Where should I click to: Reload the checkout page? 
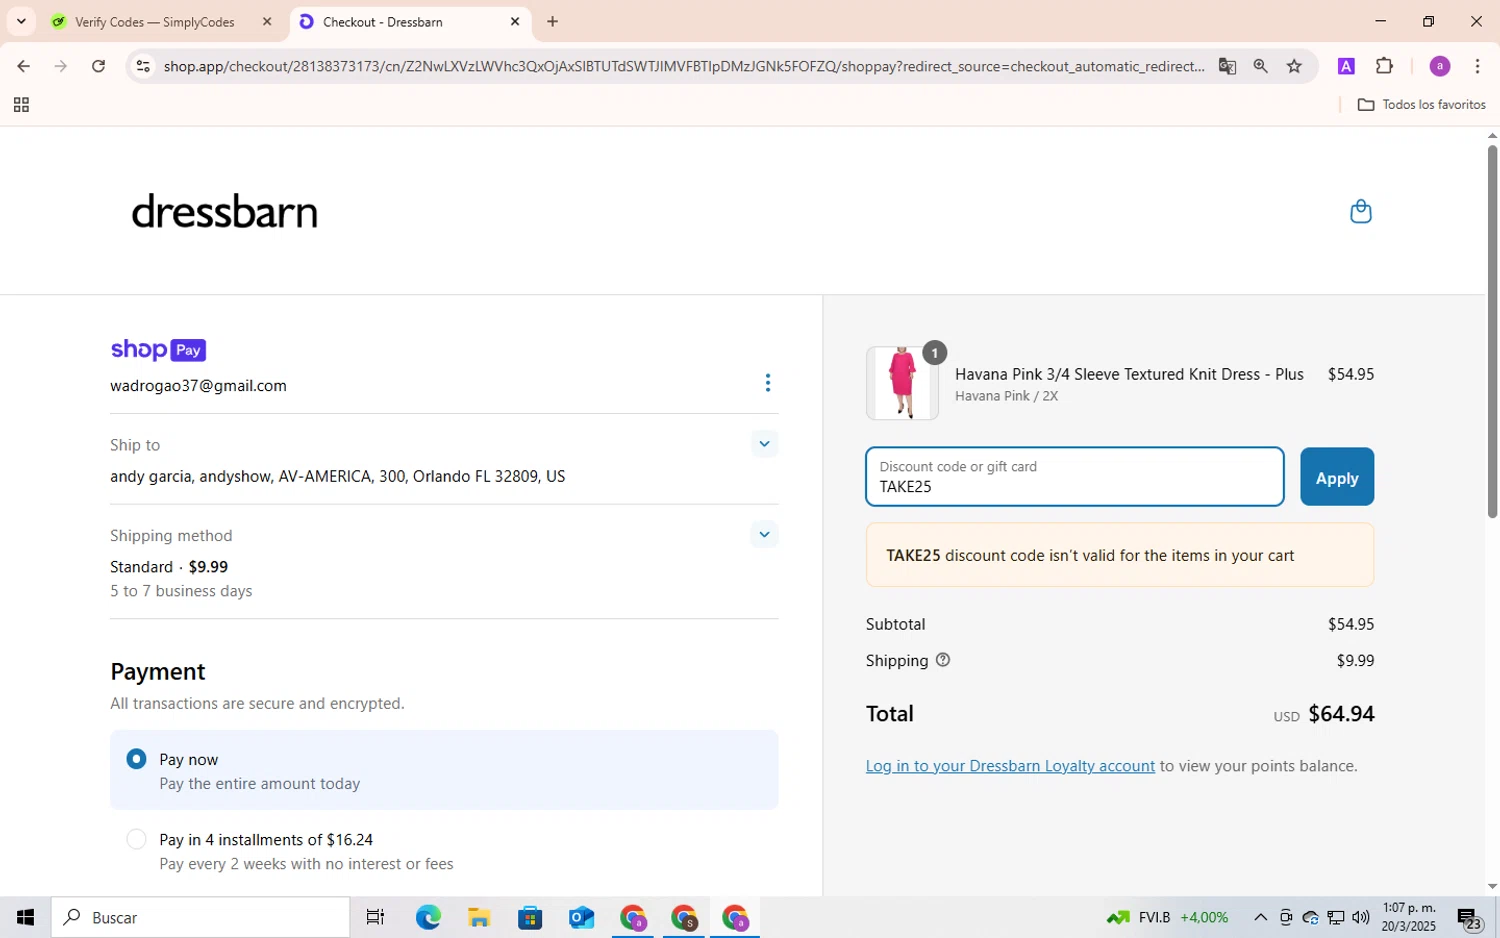[98, 66]
